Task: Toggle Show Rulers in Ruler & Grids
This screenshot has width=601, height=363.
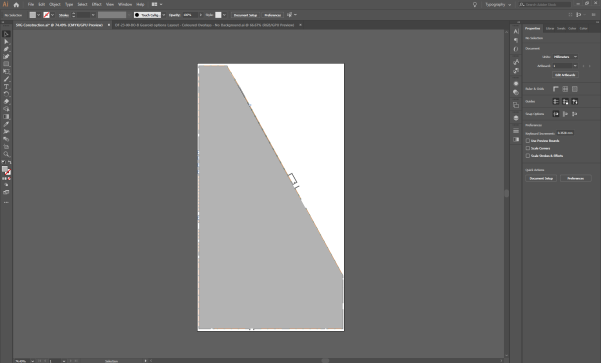Action: coord(556,89)
